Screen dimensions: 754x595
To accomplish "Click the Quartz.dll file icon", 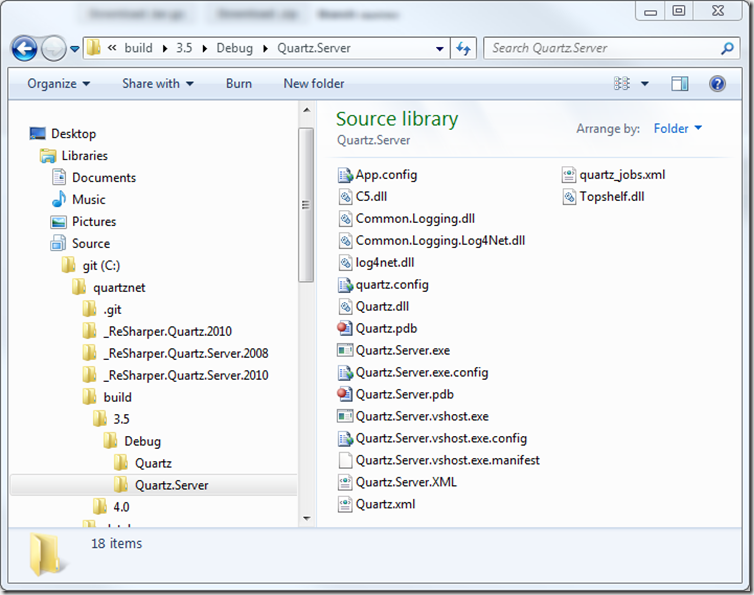I will point(345,306).
